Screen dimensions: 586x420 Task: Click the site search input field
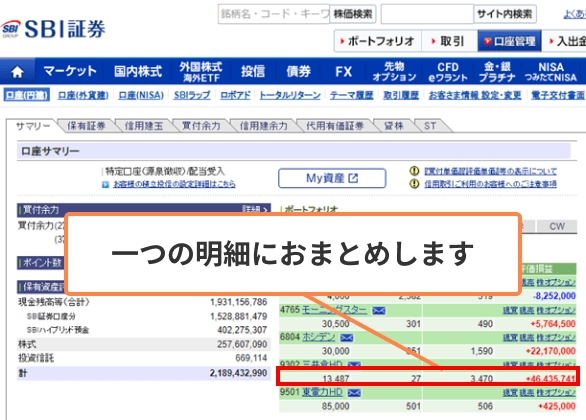(x=427, y=14)
